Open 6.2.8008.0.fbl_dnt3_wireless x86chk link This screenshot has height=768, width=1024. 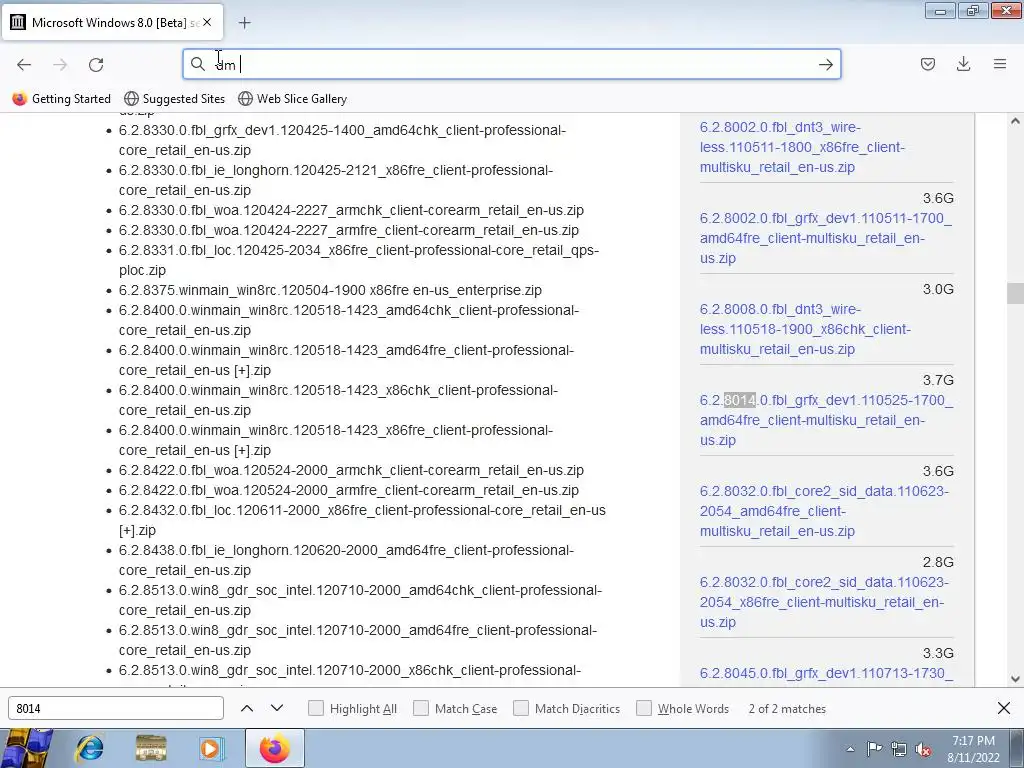pyautogui.click(x=805, y=329)
